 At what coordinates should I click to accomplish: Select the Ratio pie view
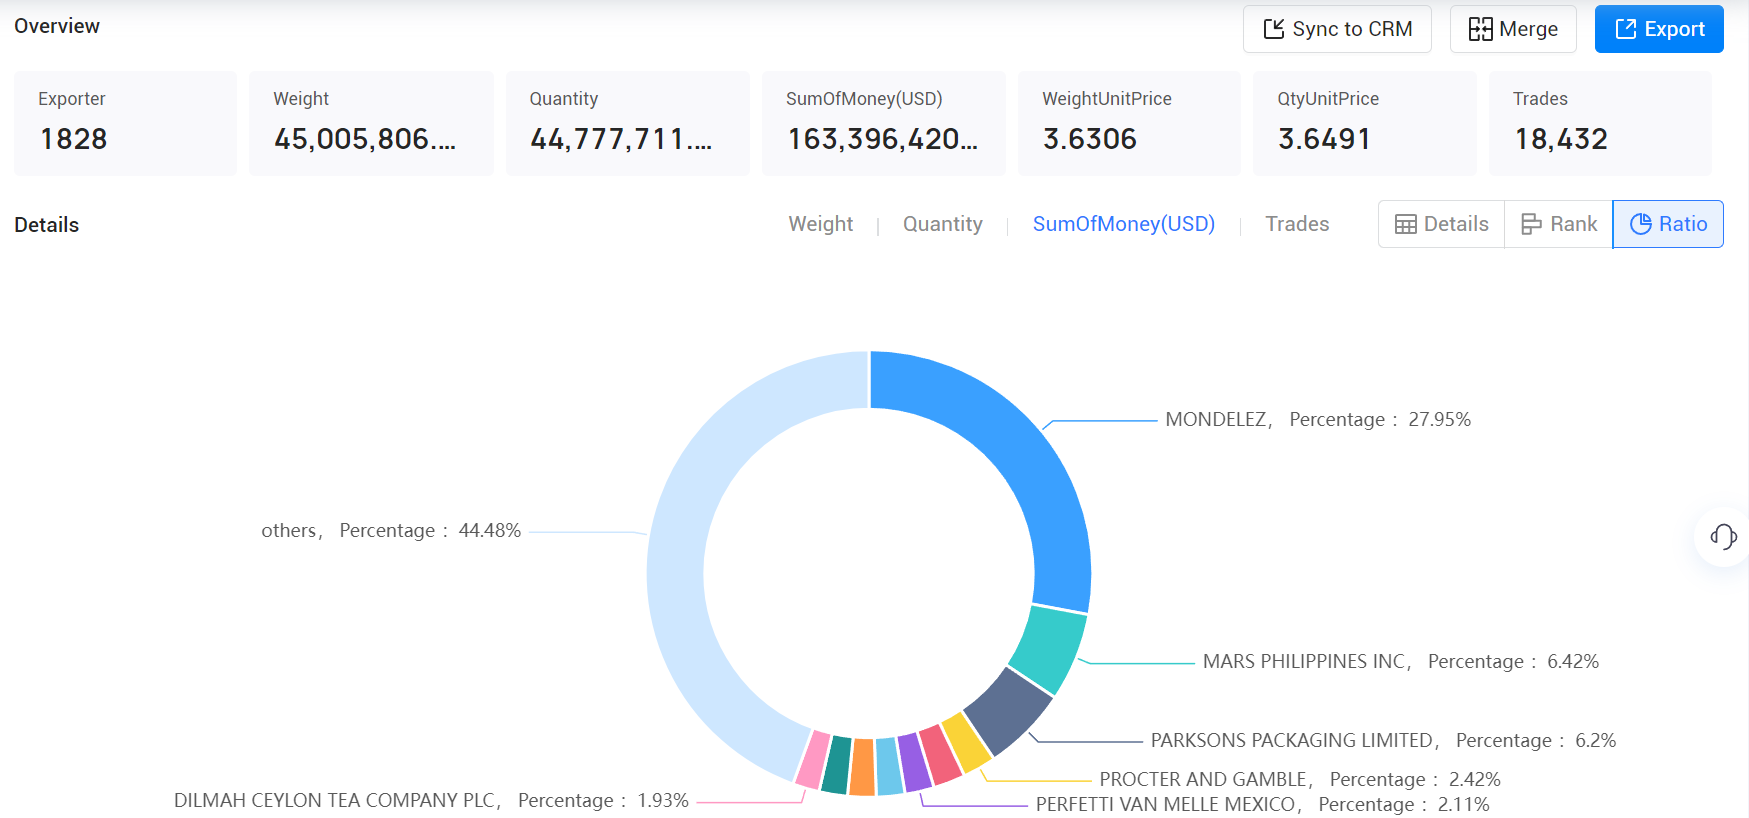[x=1668, y=224]
